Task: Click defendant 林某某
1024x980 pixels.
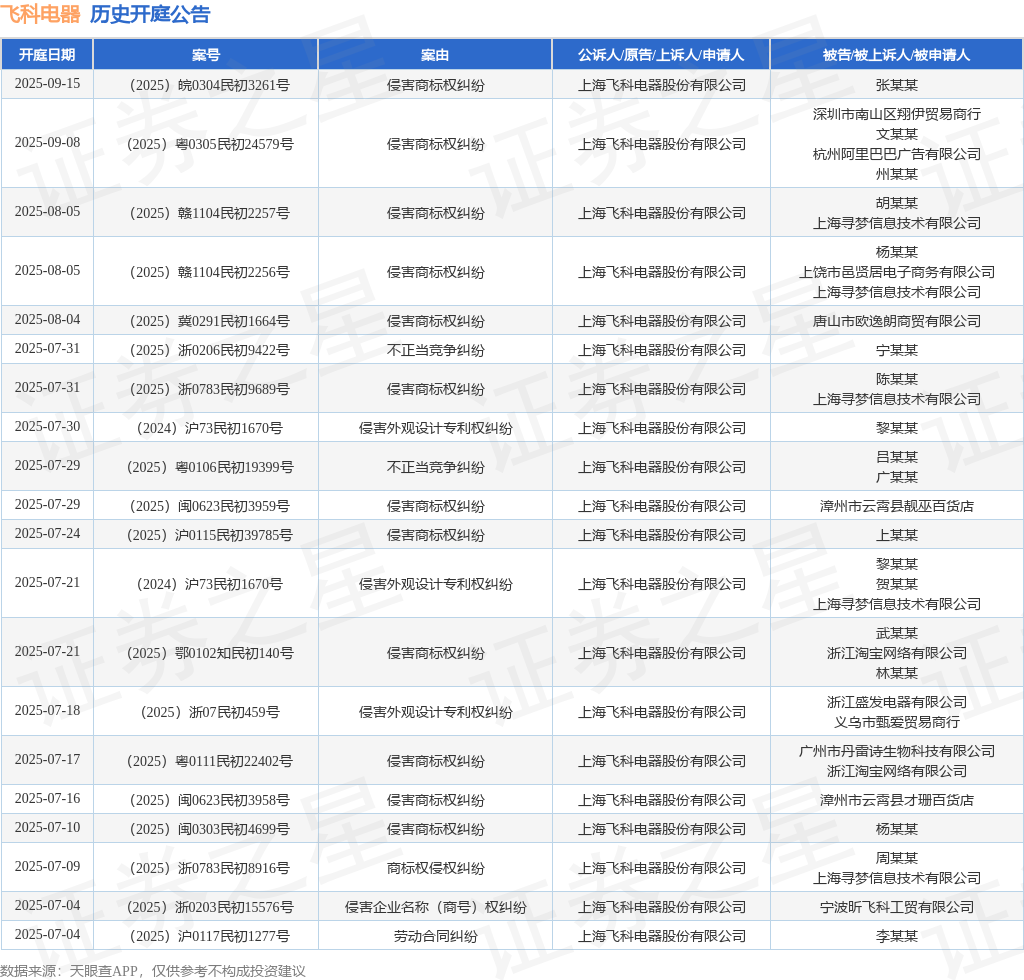Action: [897, 673]
